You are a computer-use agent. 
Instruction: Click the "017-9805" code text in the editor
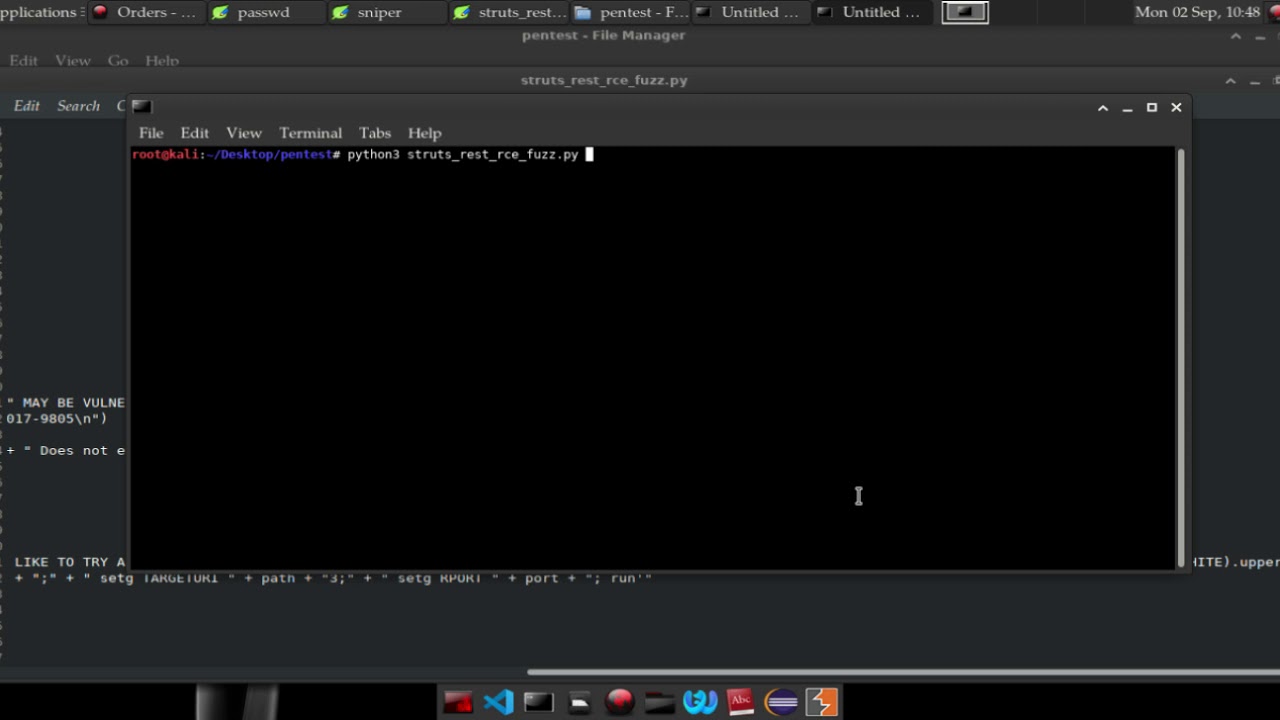pyautogui.click(x=40, y=419)
